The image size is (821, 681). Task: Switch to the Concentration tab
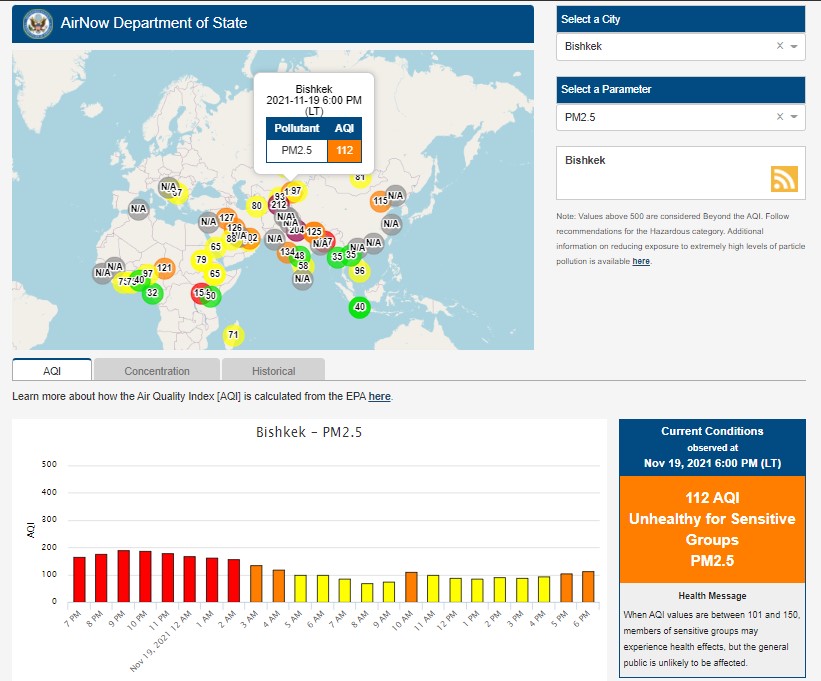(157, 370)
